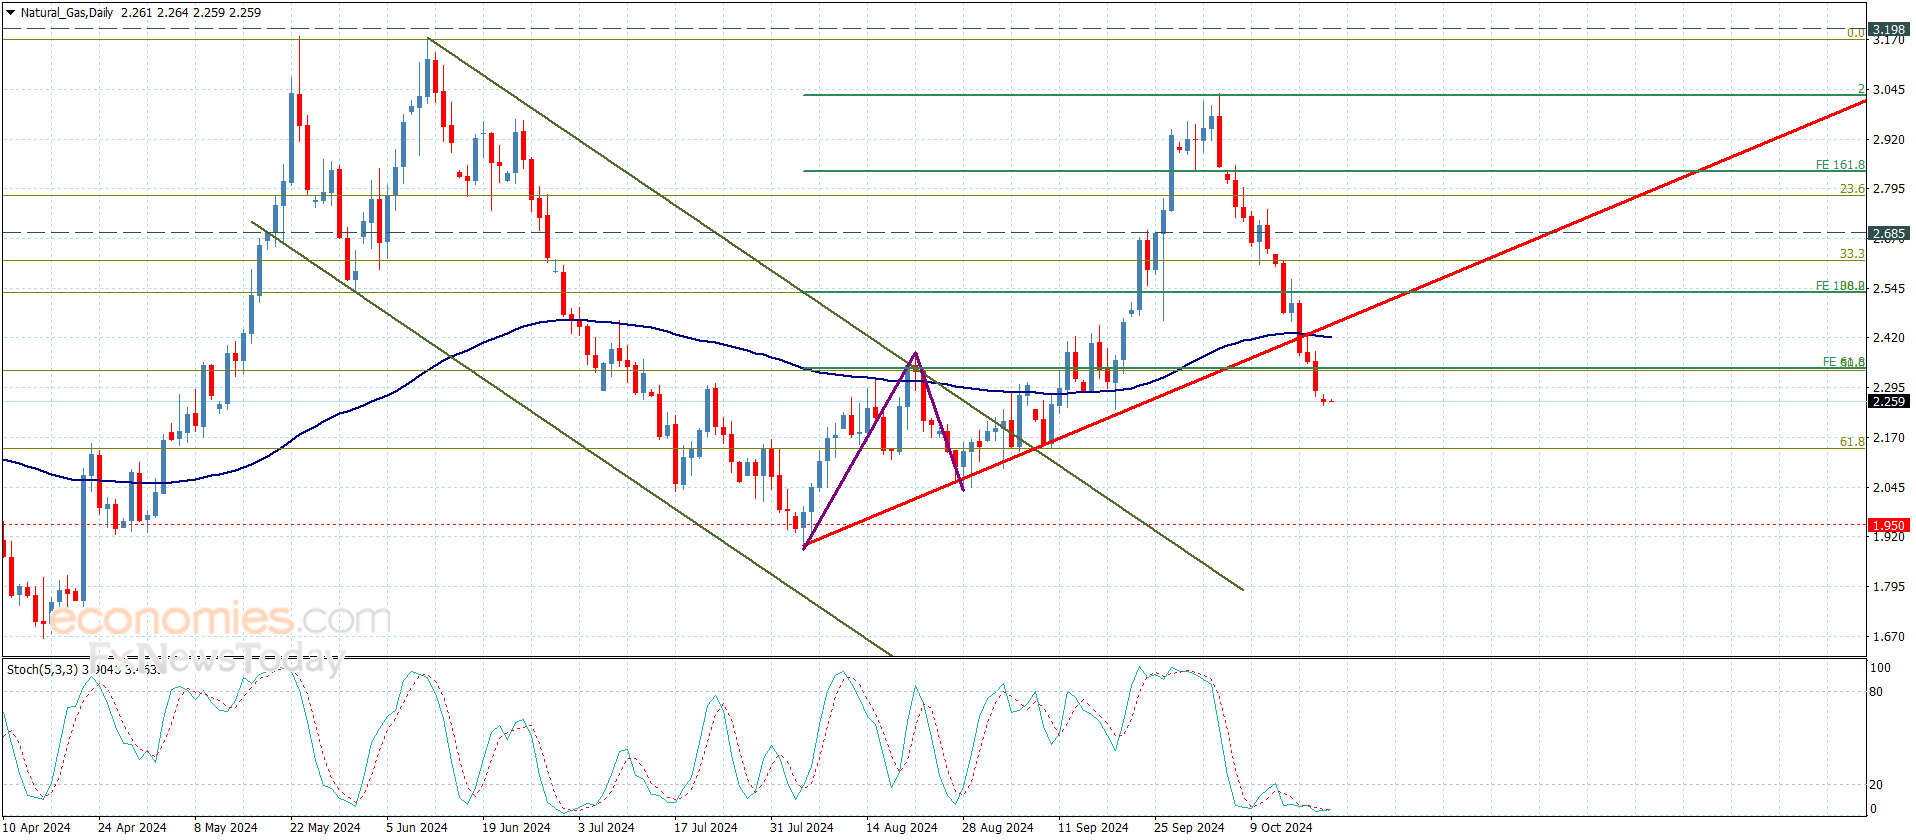Click the 2.170 price axis label
Screen dimensions: 1916x840
1888,437
